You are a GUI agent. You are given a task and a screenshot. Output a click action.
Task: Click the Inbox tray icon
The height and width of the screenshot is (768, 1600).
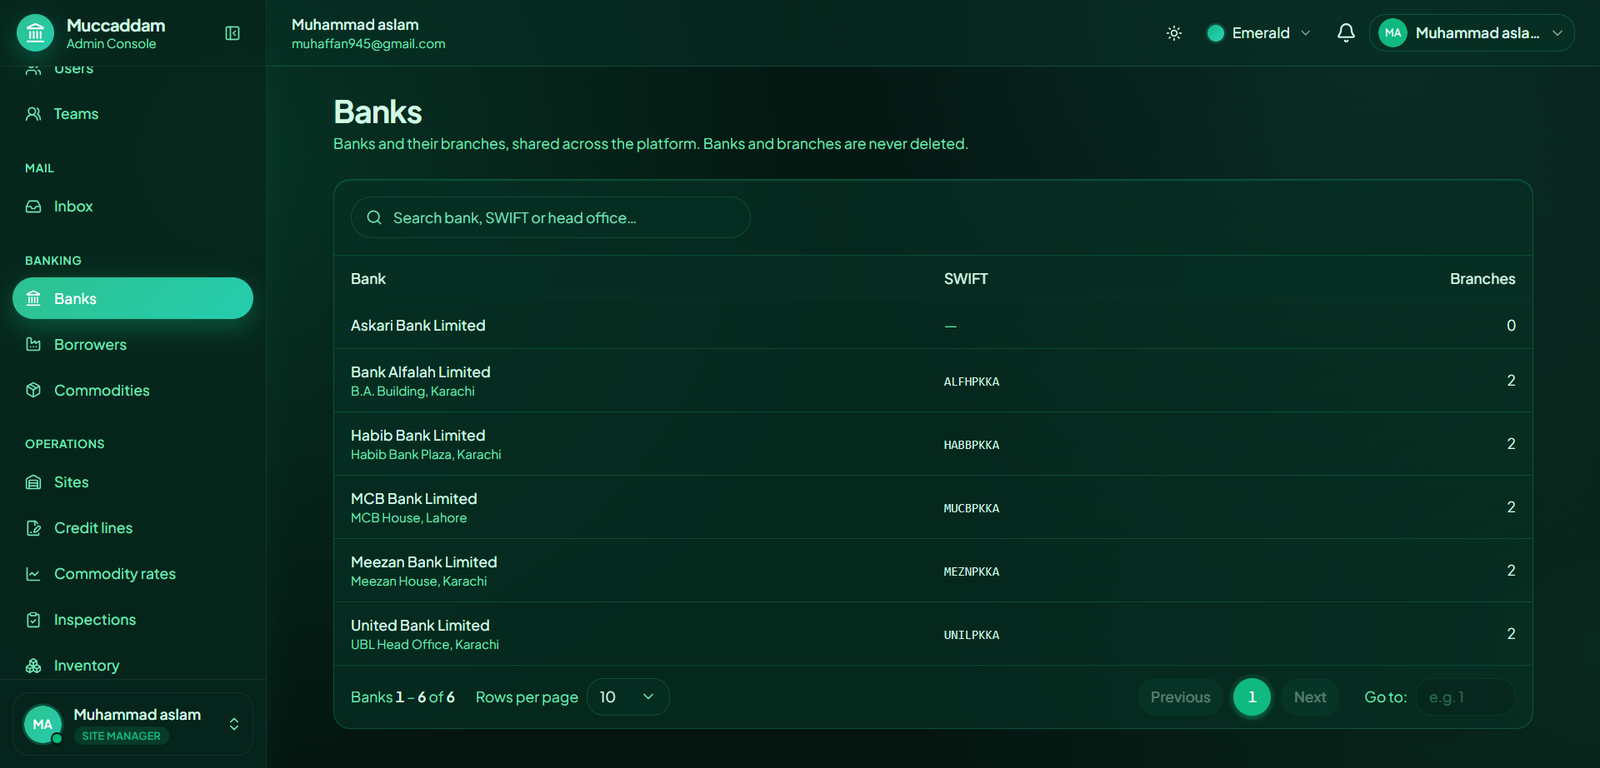point(33,206)
